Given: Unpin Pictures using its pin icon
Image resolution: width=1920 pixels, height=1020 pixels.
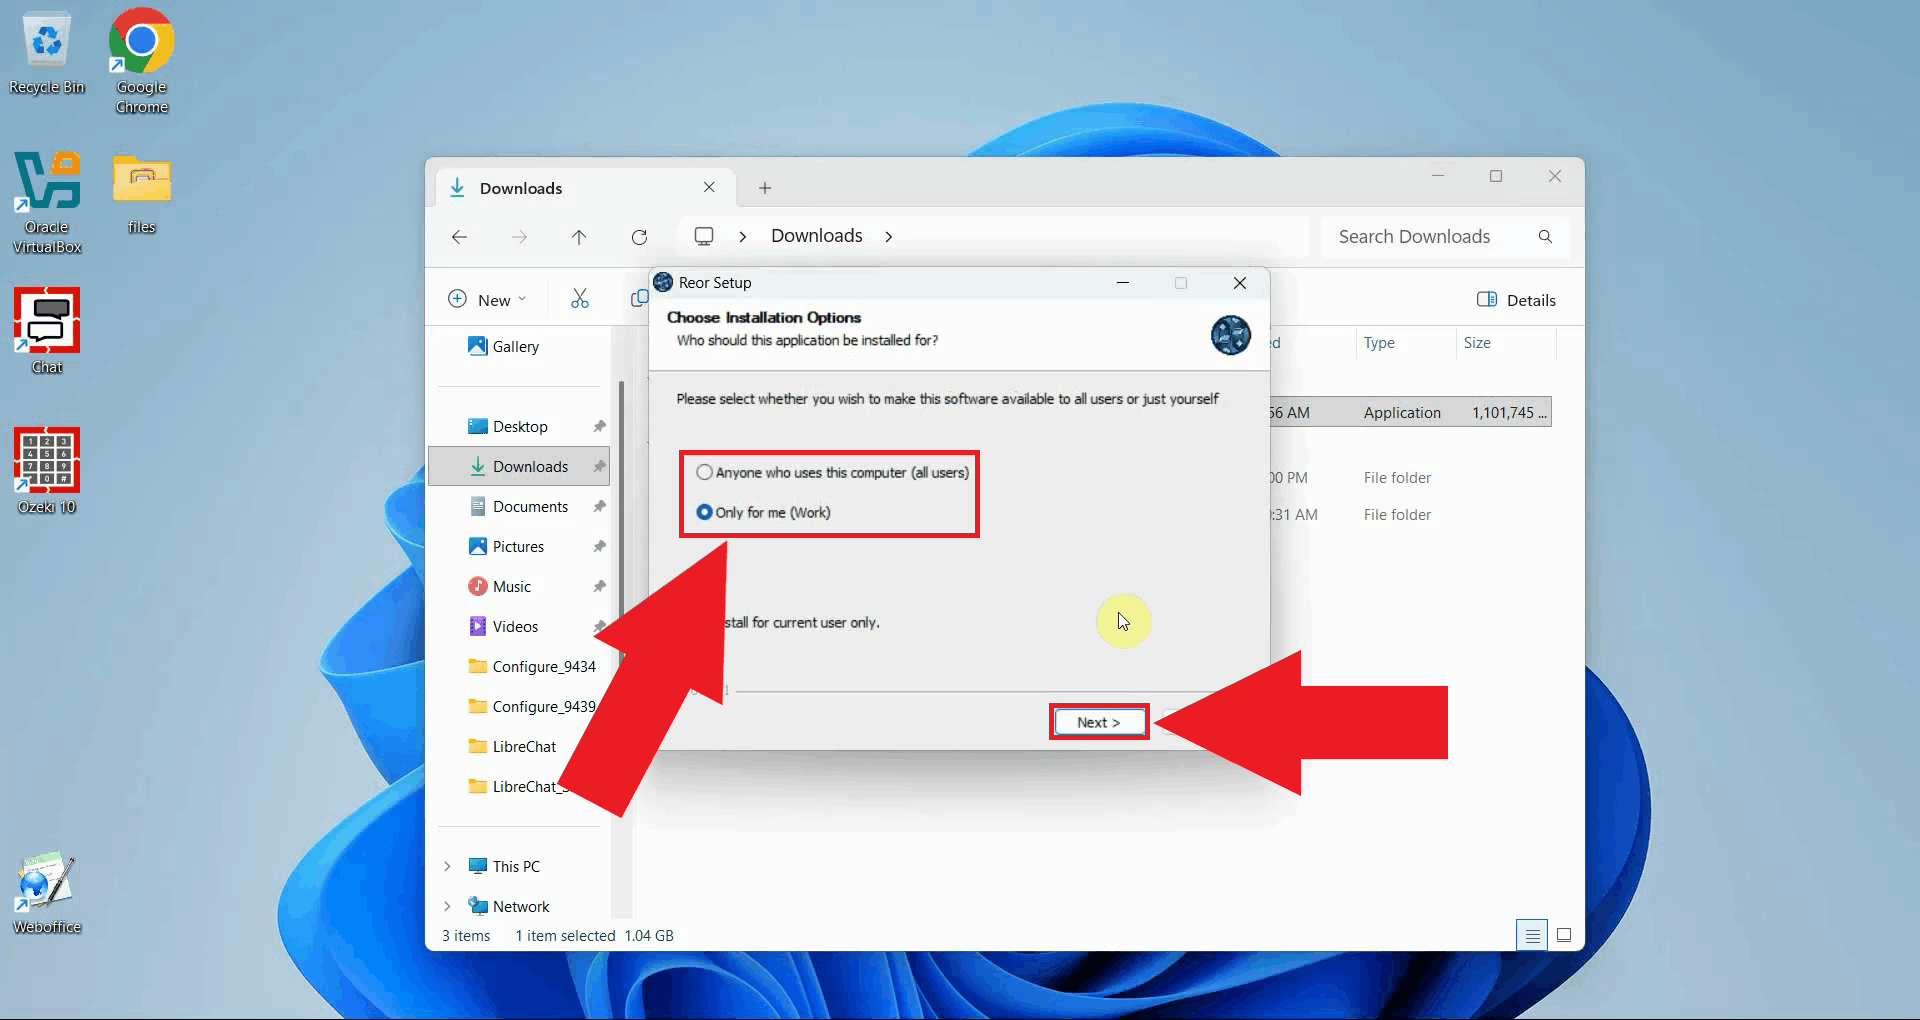Looking at the screenshot, I should (x=599, y=546).
